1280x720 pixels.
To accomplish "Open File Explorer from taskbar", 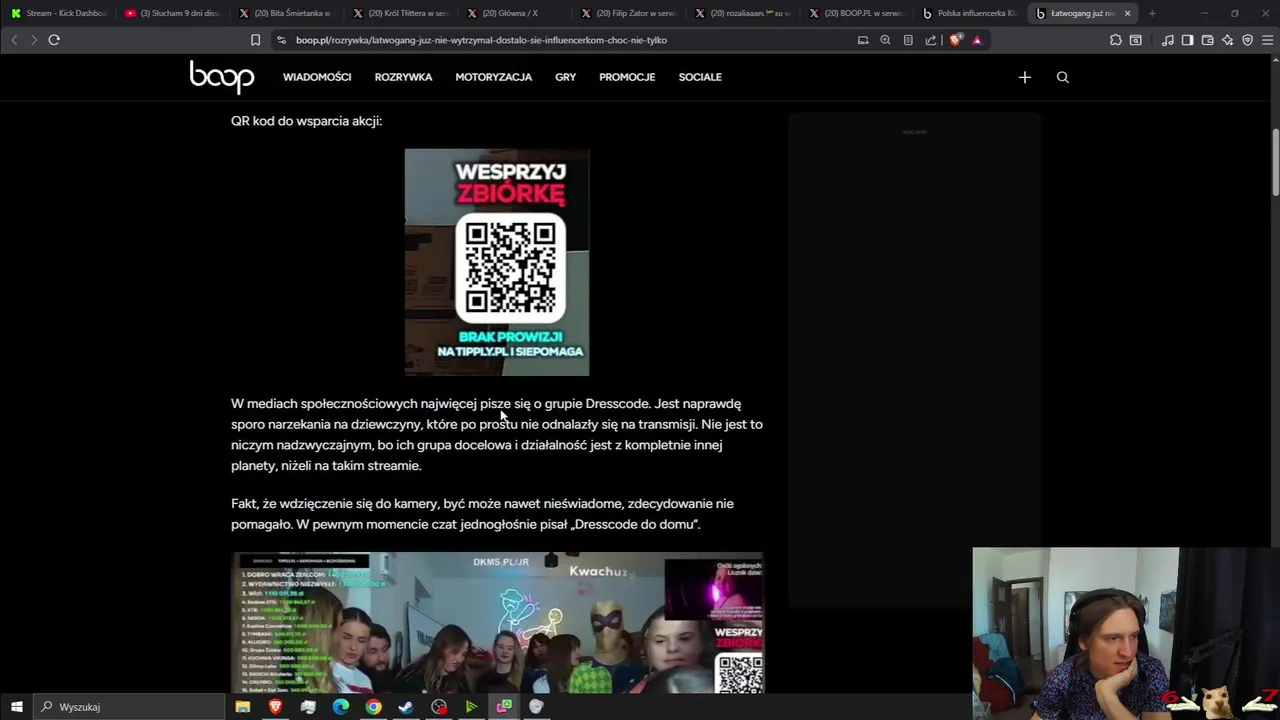I will (242, 707).
